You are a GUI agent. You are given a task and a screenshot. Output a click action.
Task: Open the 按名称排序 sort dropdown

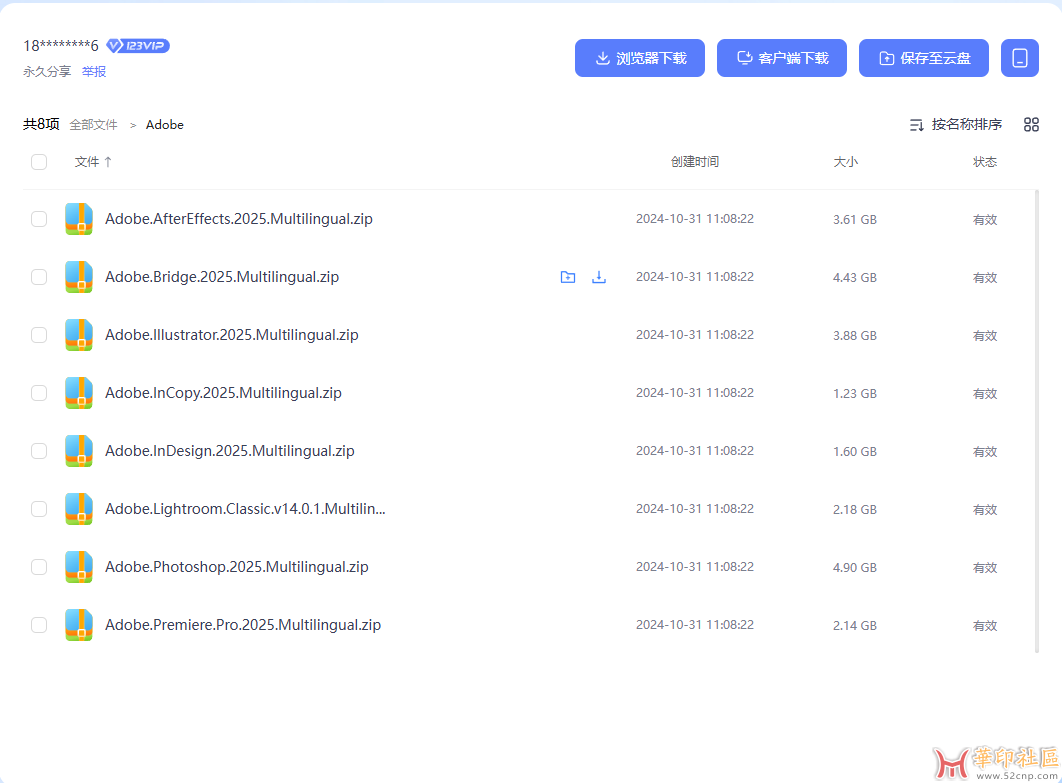(956, 125)
